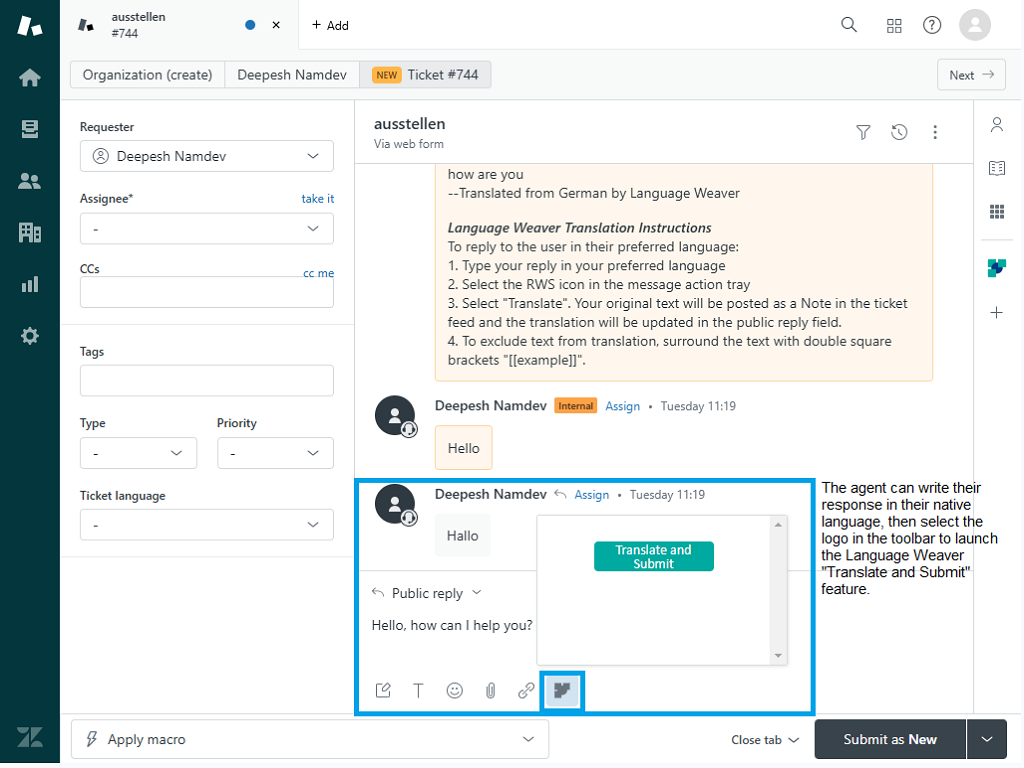This screenshot has height=768, width=1024.
Task: Open the Submit status arrow dropdown
Action: point(986,739)
